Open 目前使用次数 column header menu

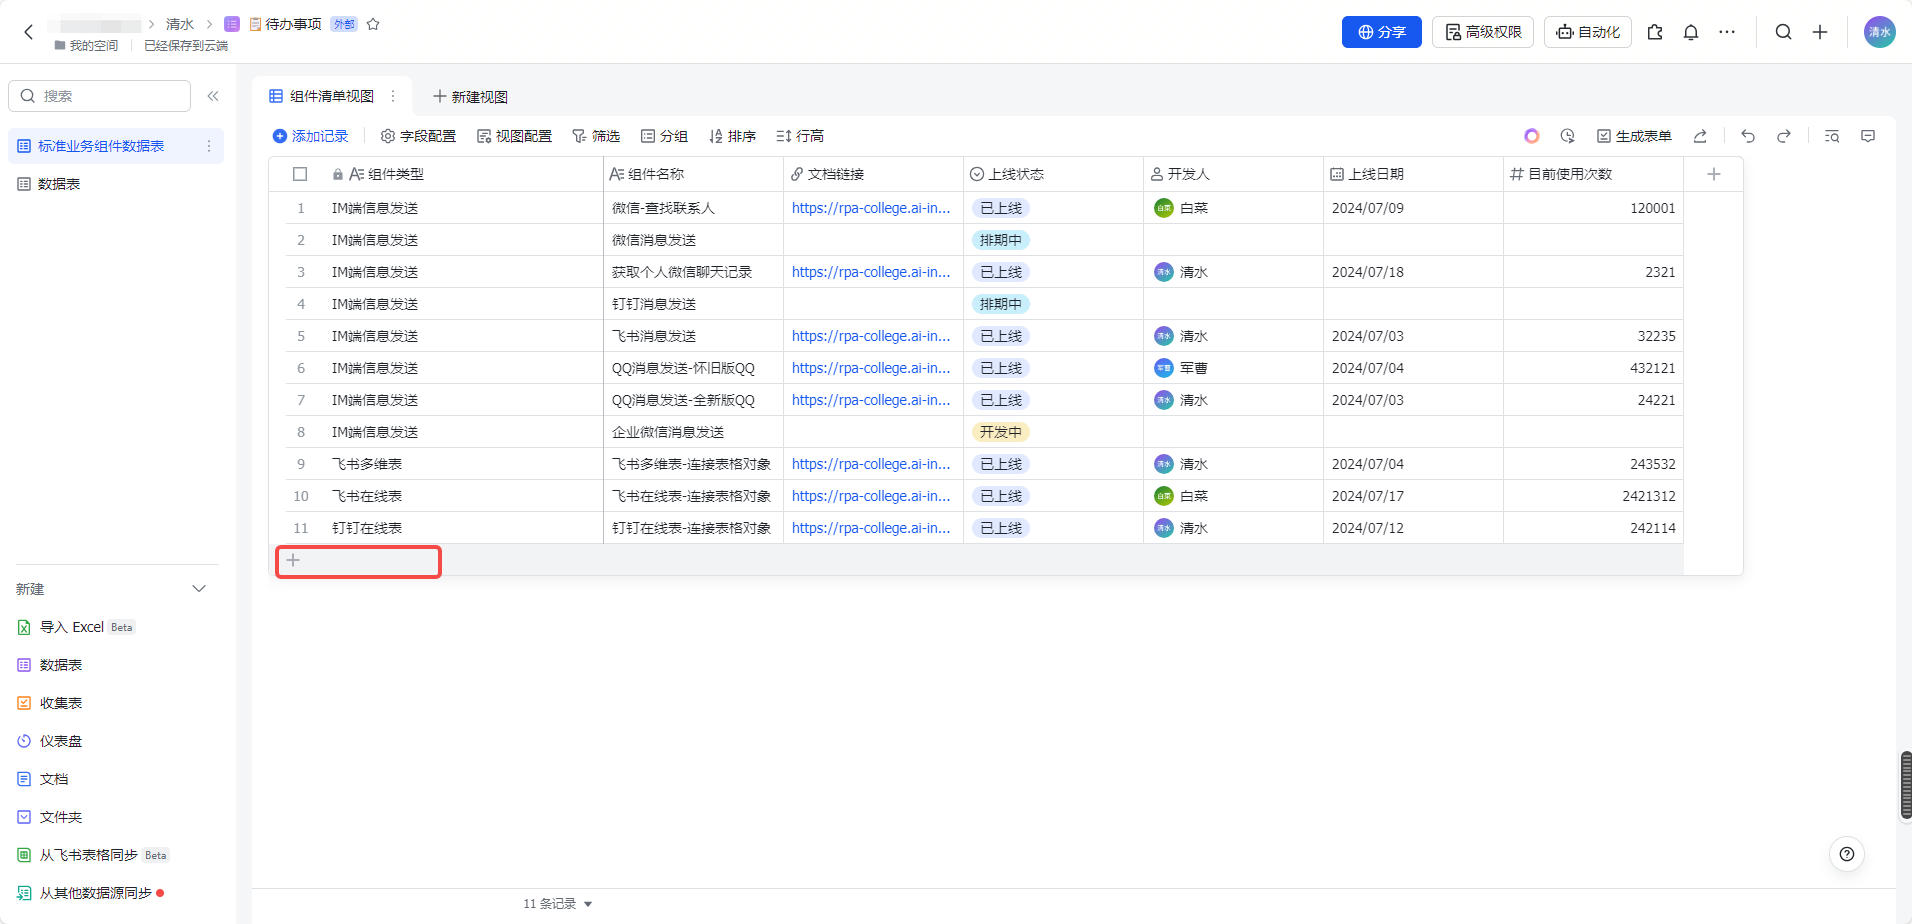pos(1593,174)
